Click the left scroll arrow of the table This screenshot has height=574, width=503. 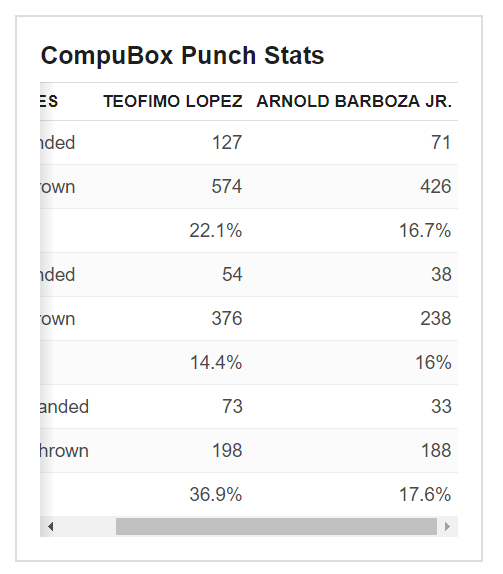[51, 526]
